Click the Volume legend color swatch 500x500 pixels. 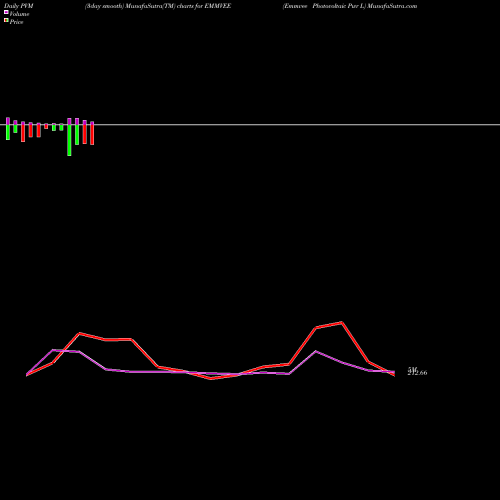pyautogui.click(x=6, y=12)
